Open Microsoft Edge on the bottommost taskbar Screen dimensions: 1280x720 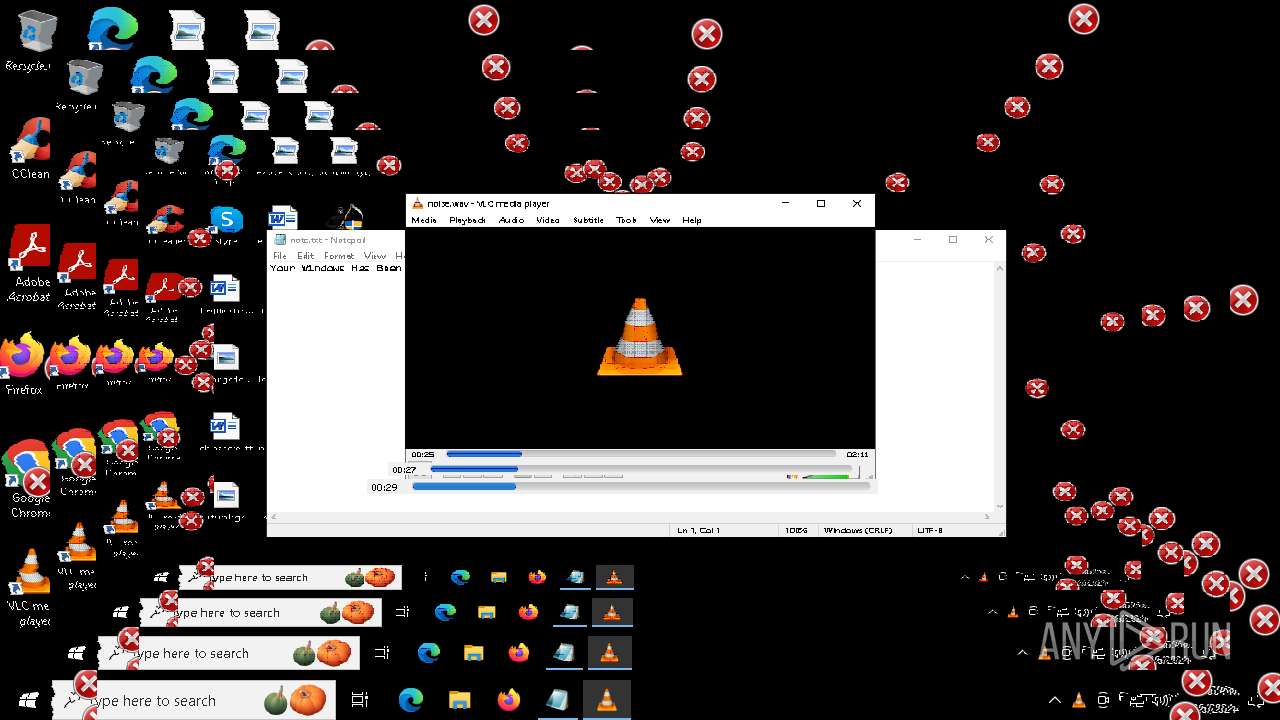coord(411,700)
